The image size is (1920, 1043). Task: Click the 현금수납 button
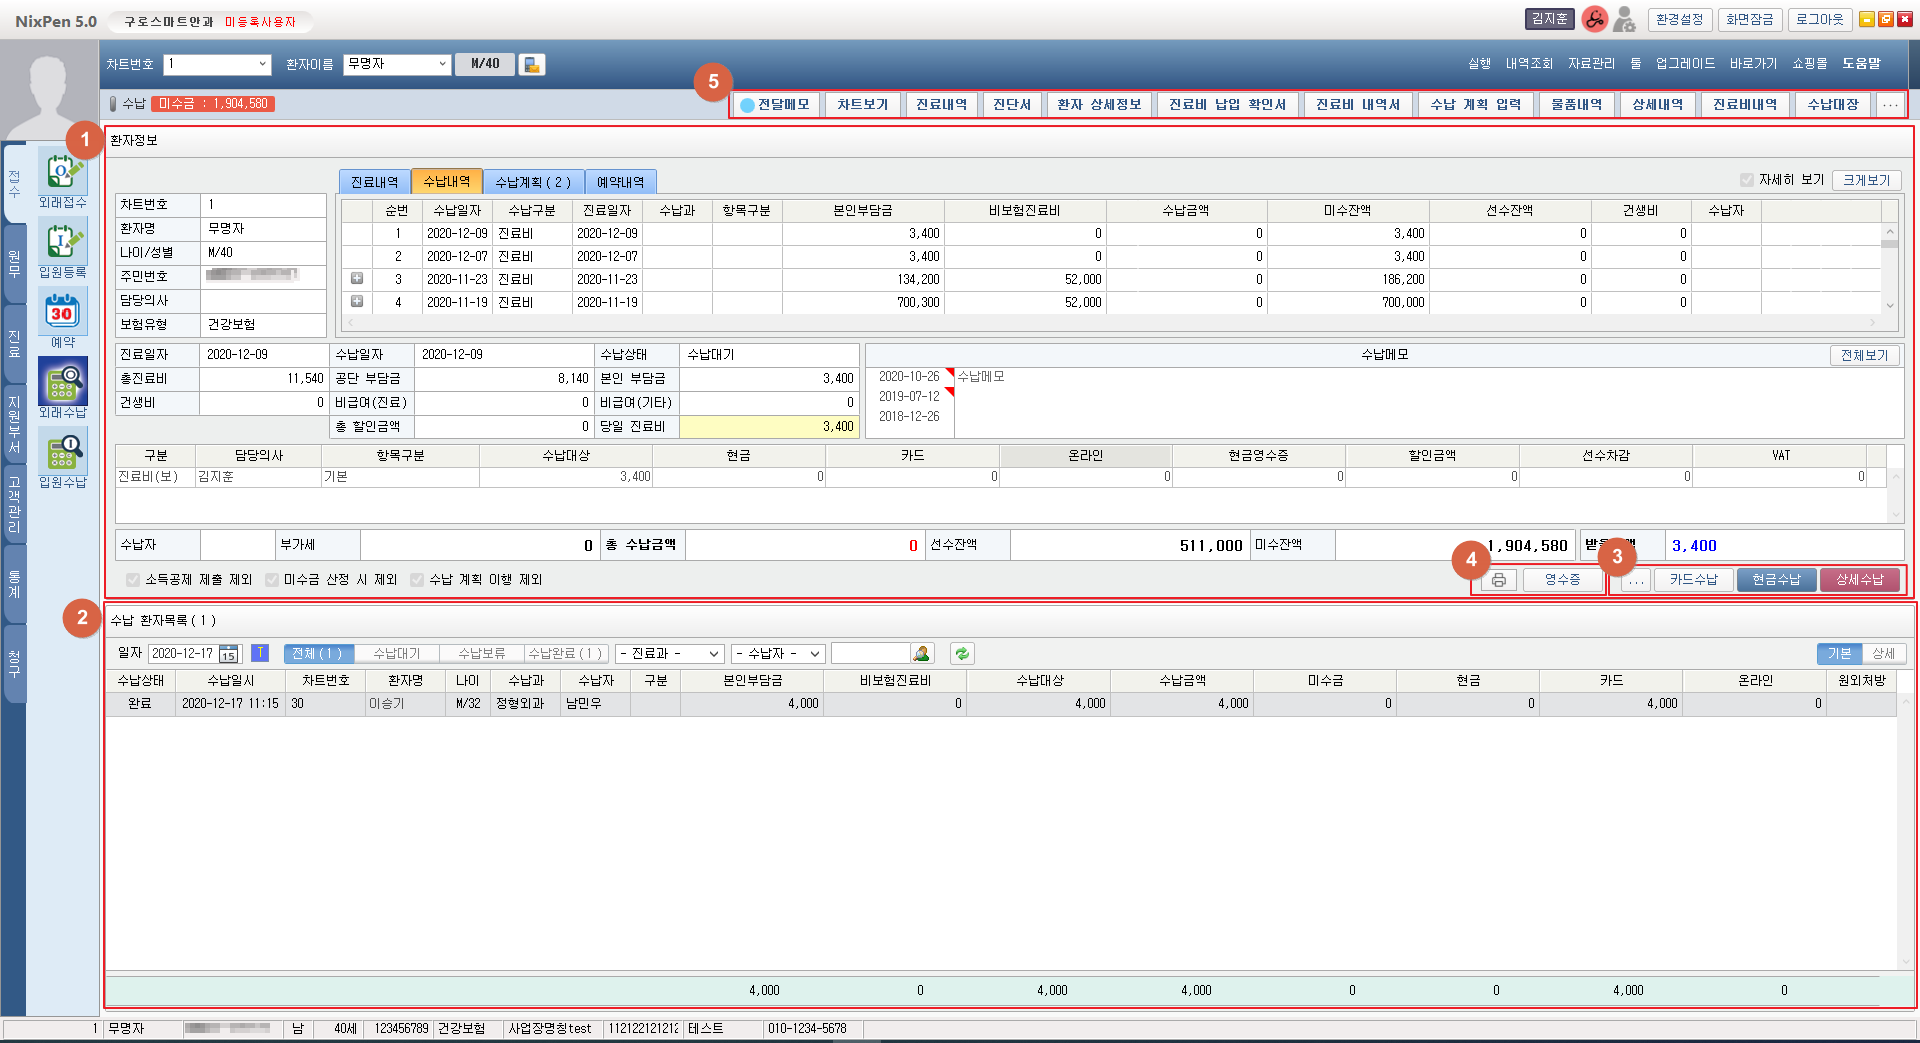1776,580
